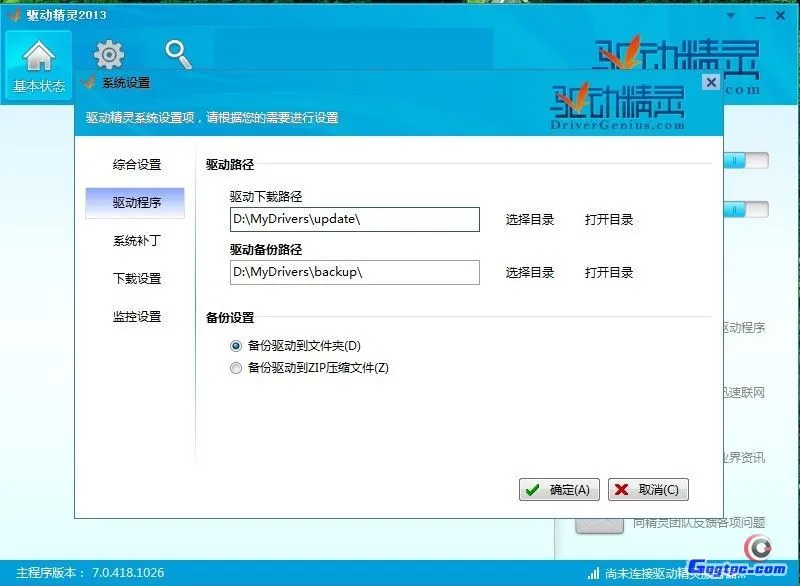
Task: Open the 系统补丁 settings section
Action: (x=136, y=240)
